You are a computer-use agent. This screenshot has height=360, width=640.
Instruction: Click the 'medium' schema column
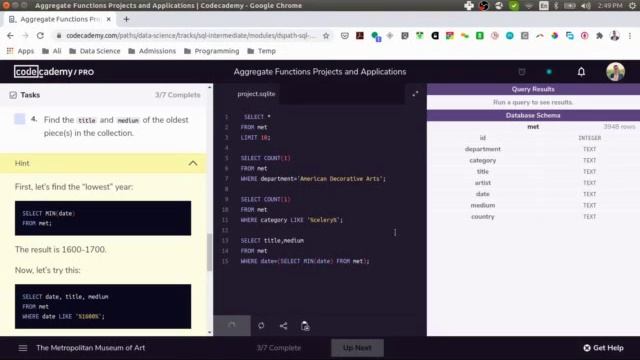click(x=482, y=205)
